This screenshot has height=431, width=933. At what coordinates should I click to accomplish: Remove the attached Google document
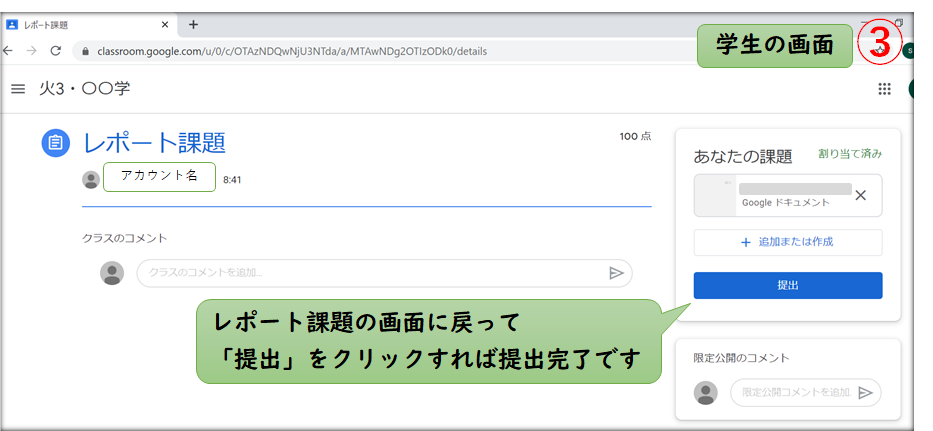pos(860,195)
